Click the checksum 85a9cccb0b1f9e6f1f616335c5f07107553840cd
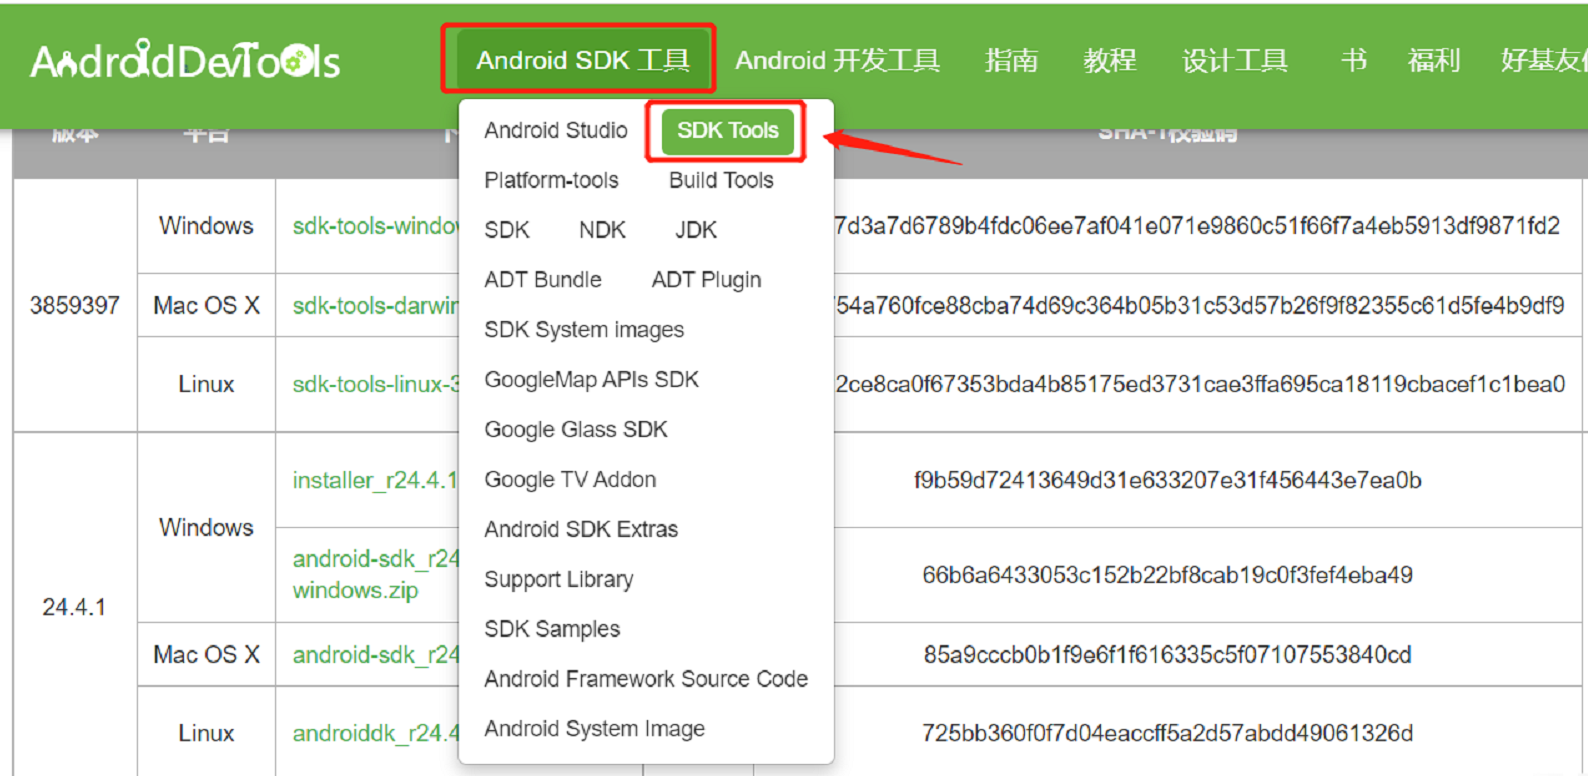The image size is (1588, 776). pos(1167,655)
